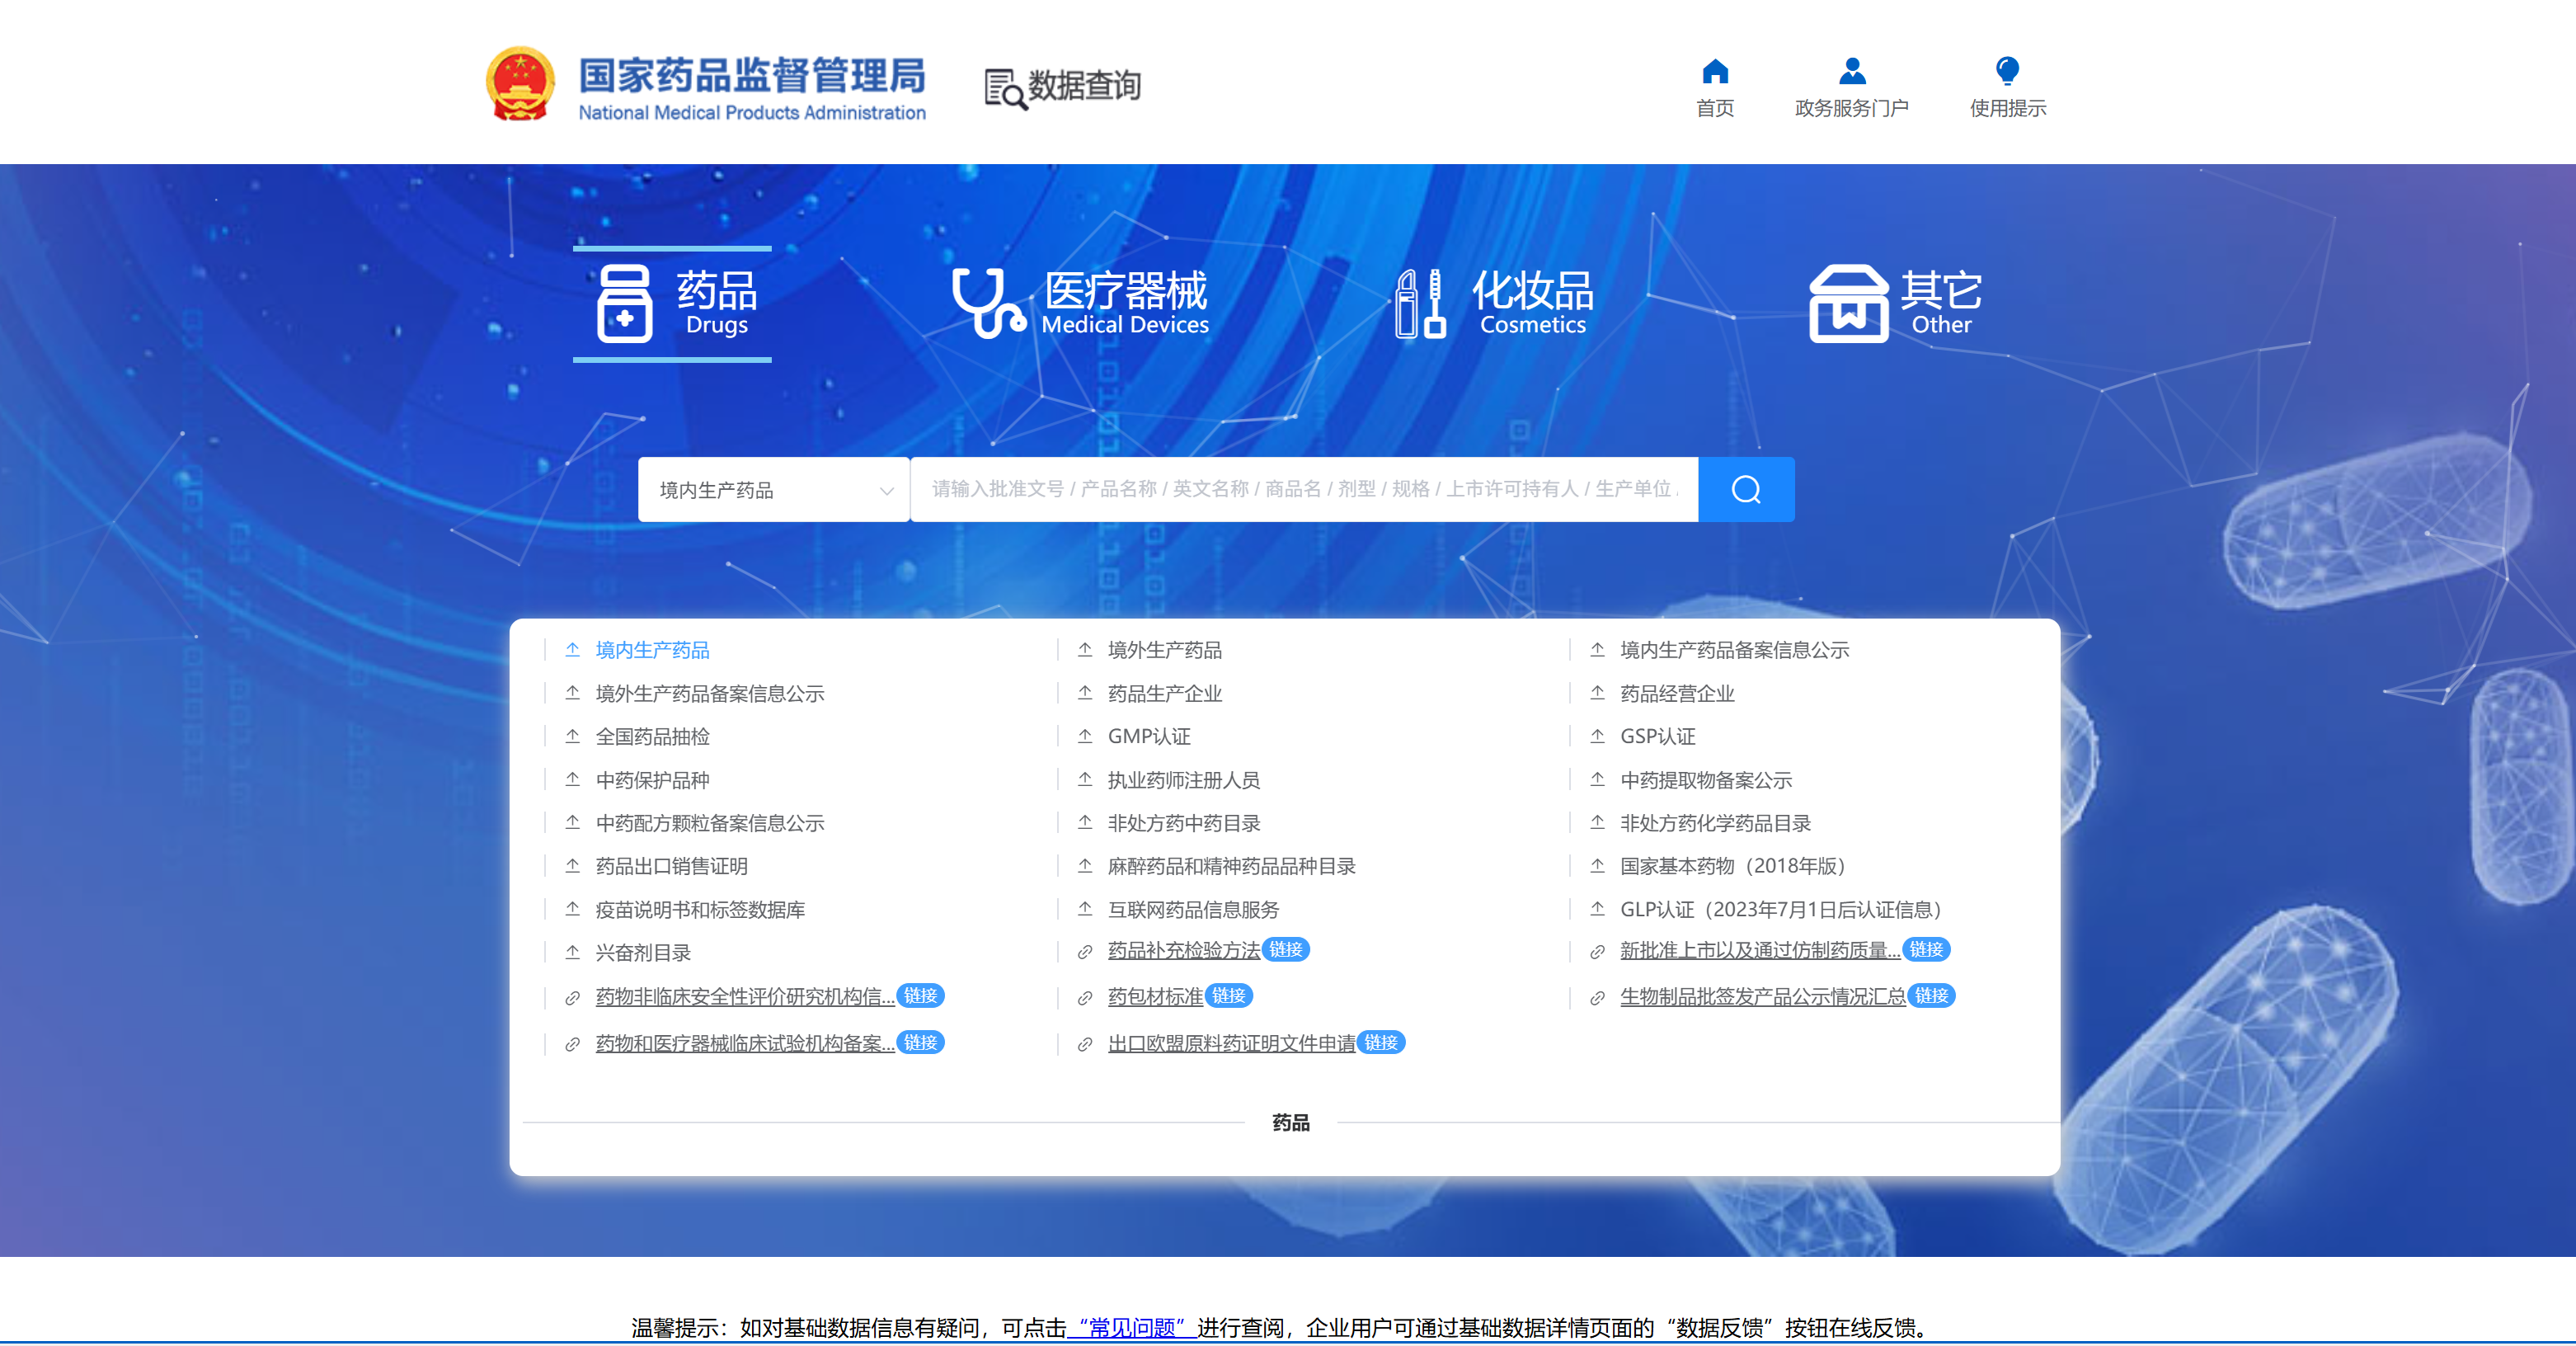The image size is (2576, 1346).
Task: Click the link icon beside 新批准上市以及通过仿制药质量
Action: click(1598, 952)
